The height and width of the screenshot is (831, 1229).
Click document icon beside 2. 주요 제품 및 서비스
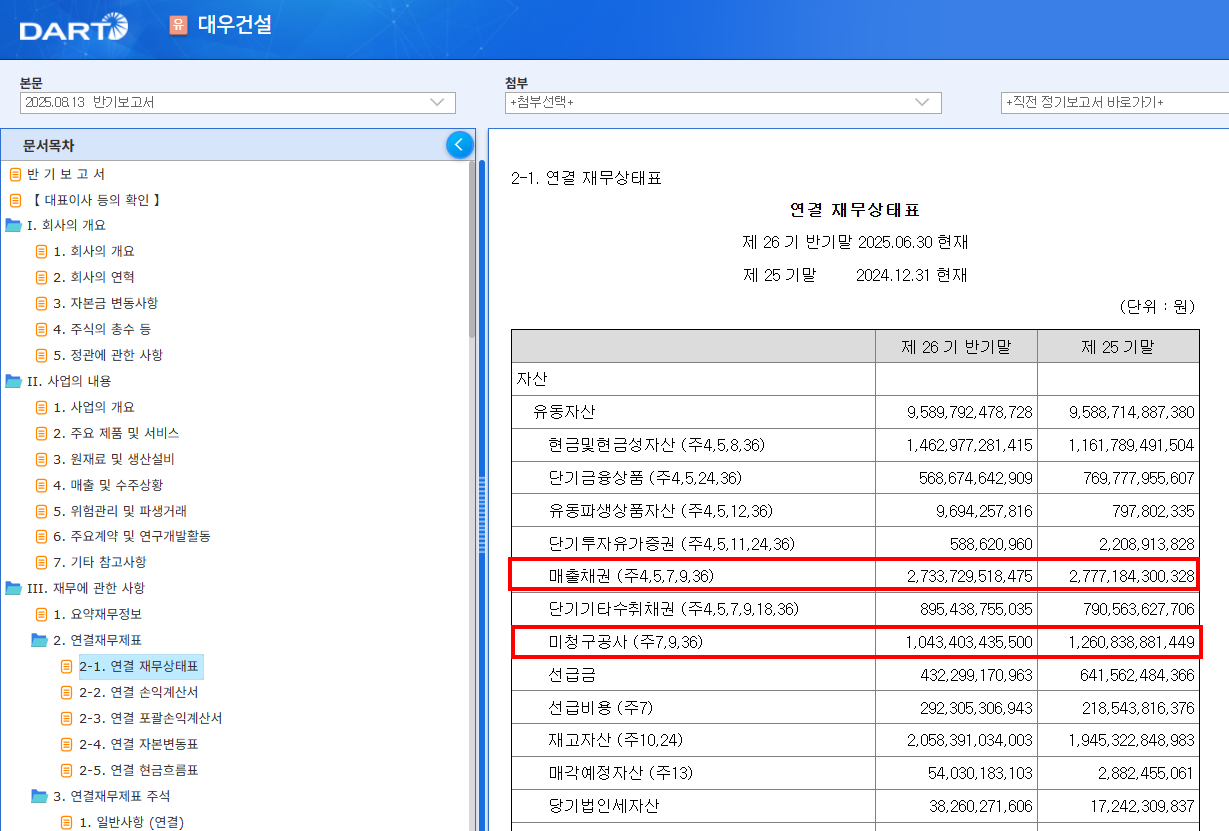tap(41, 433)
